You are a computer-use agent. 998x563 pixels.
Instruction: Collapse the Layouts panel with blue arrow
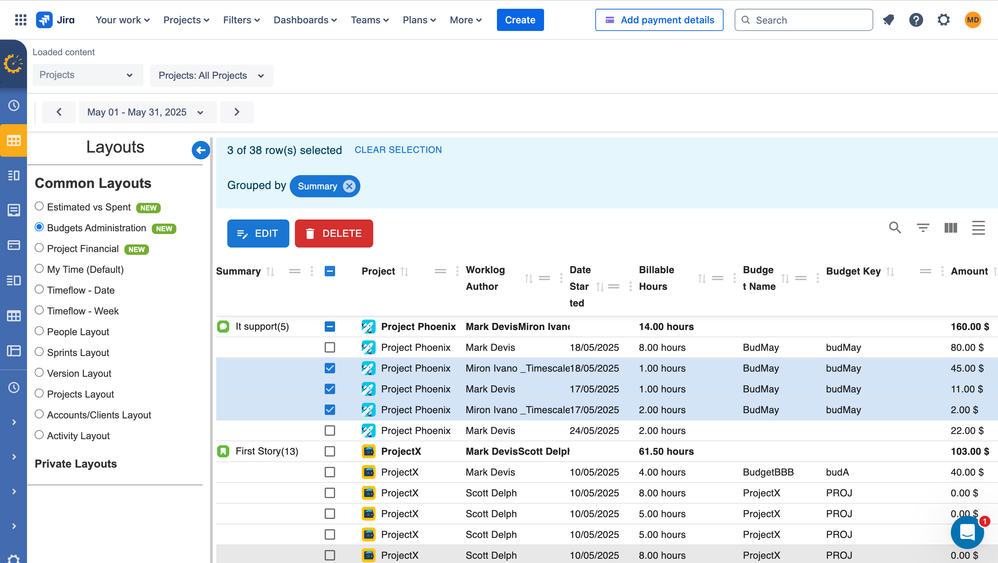pyautogui.click(x=201, y=150)
